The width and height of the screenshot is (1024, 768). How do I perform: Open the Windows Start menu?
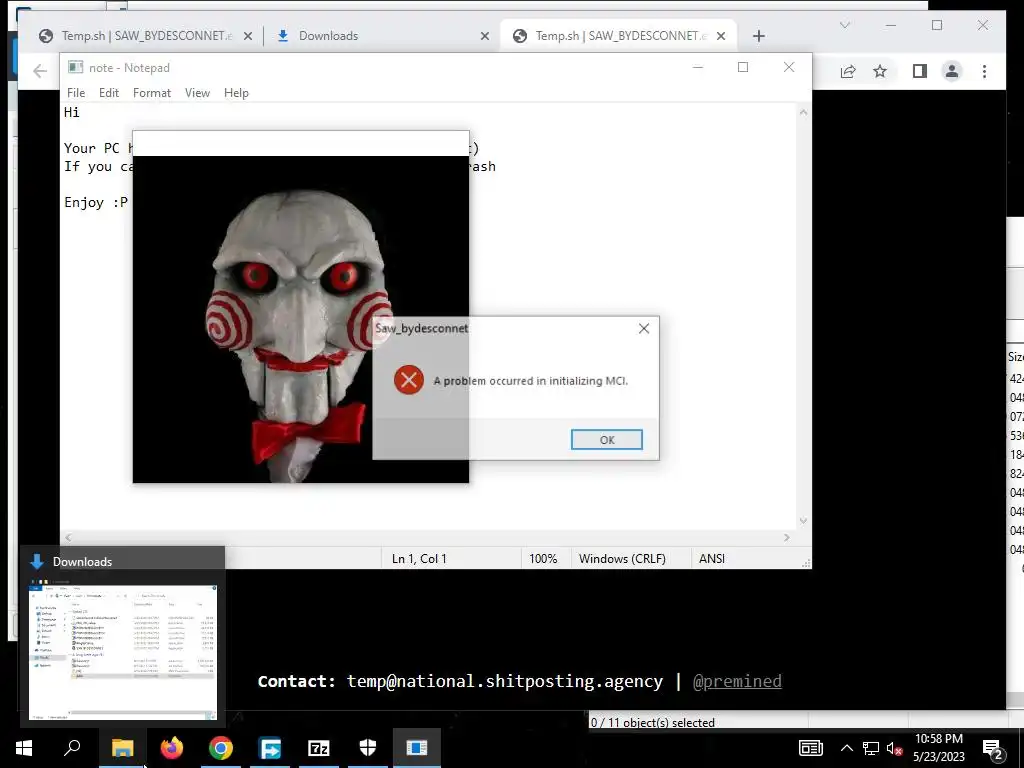tap(24, 748)
